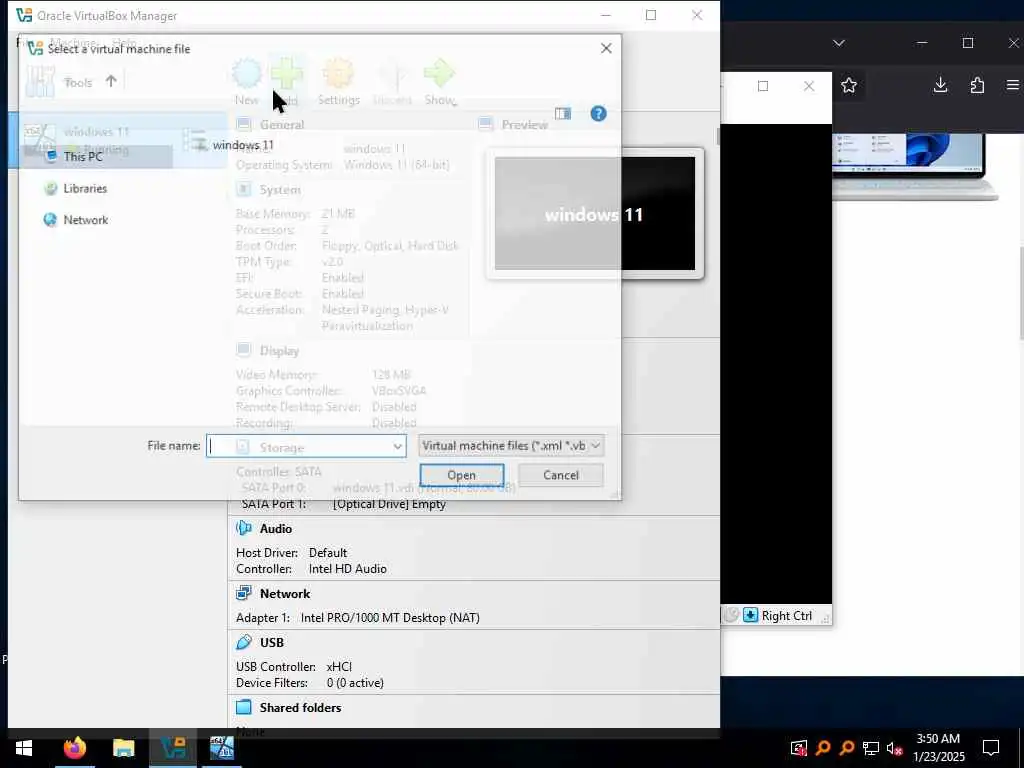The height and width of the screenshot is (768, 1024).
Task: Select Network in navigation pane
Action: [85, 220]
